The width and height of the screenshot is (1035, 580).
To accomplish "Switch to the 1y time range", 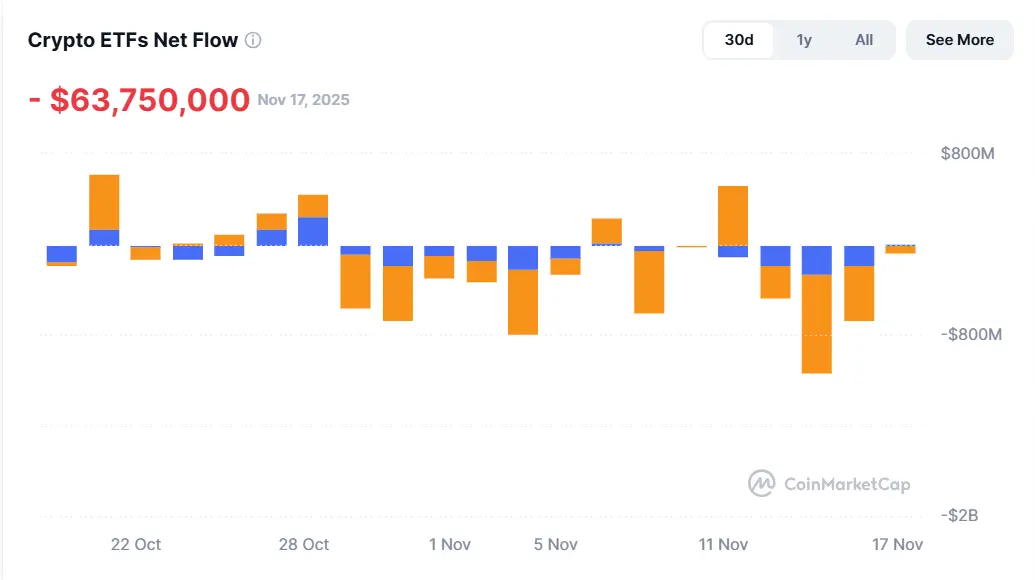I will [x=804, y=40].
